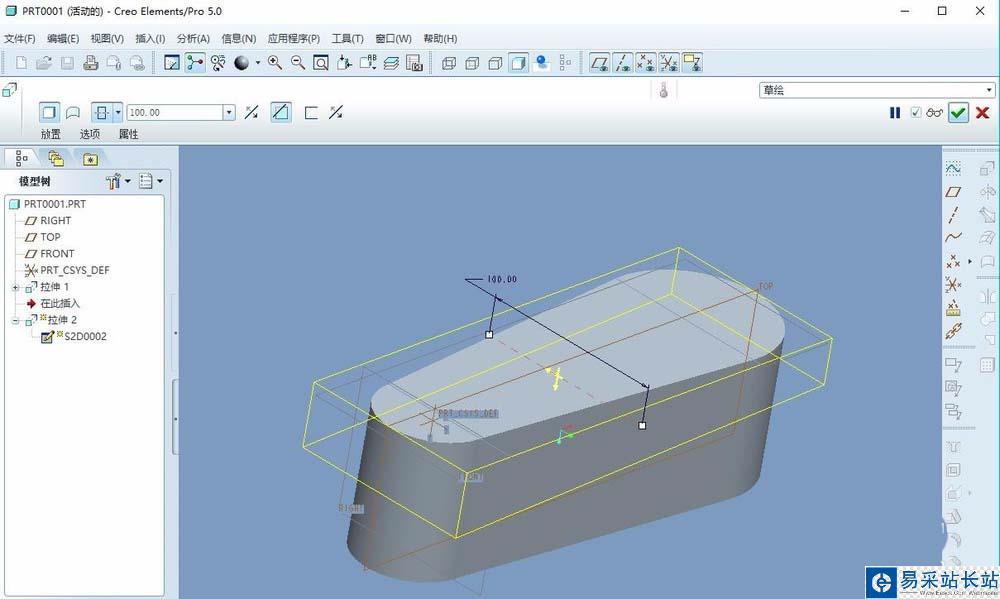Viewport: 1000px width, 599px height.
Task: Toggle datum plane display icon
Action: [x=599, y=63]
